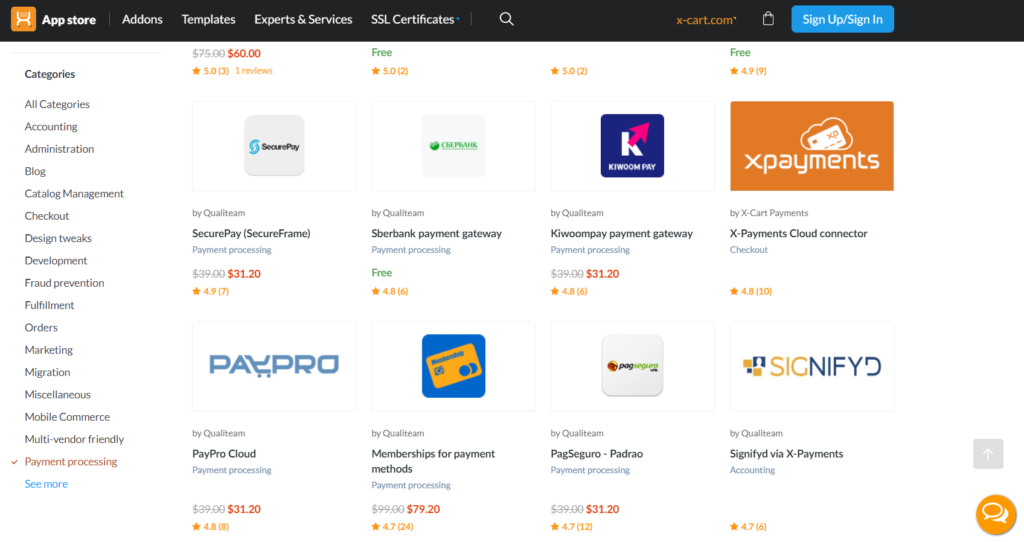Open Sberbank payment gateway title
The width and height of the screenshot is (1024, 542).
click(436, 233)
